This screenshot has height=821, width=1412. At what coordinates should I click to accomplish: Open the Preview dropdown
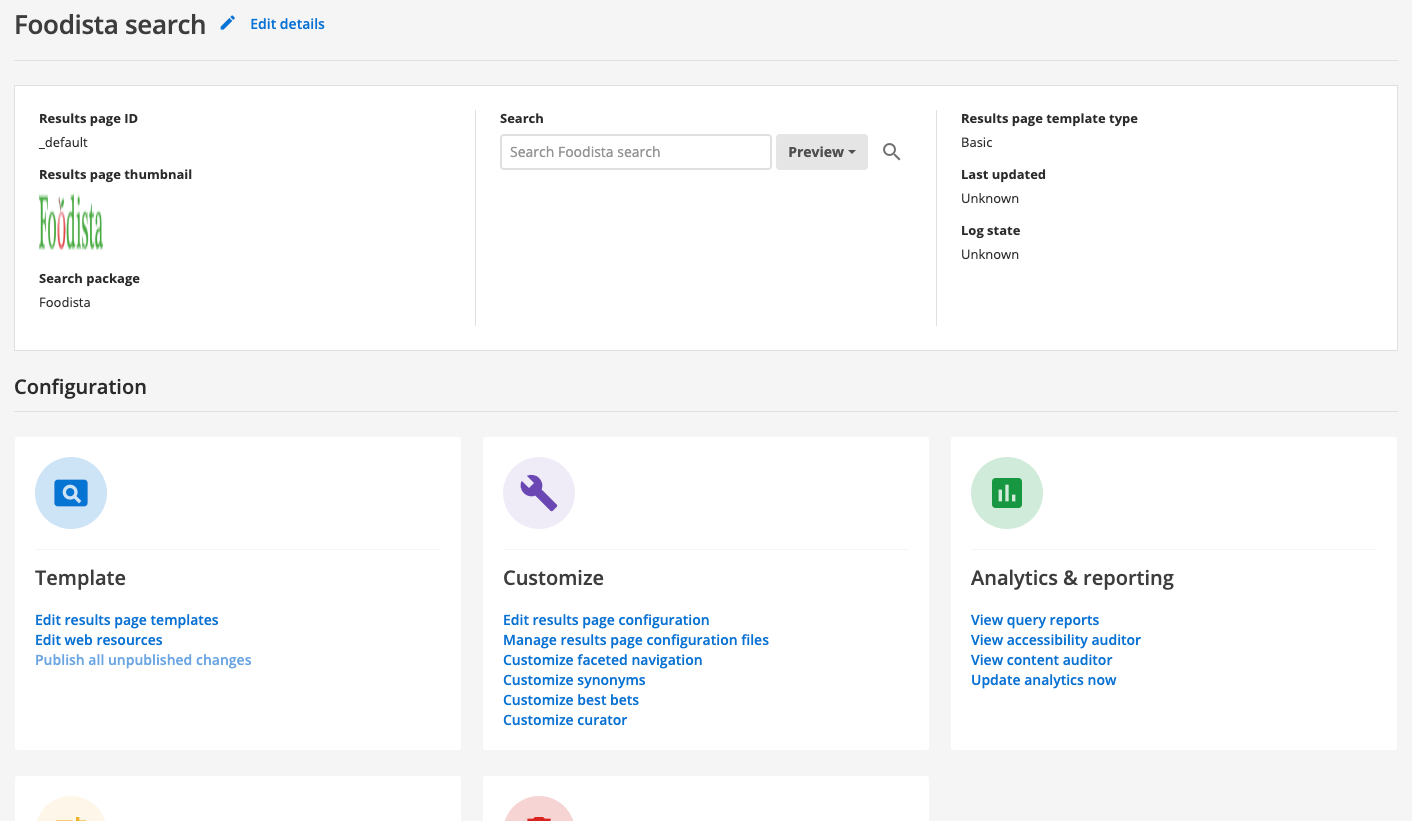click(x=821, y=152)
